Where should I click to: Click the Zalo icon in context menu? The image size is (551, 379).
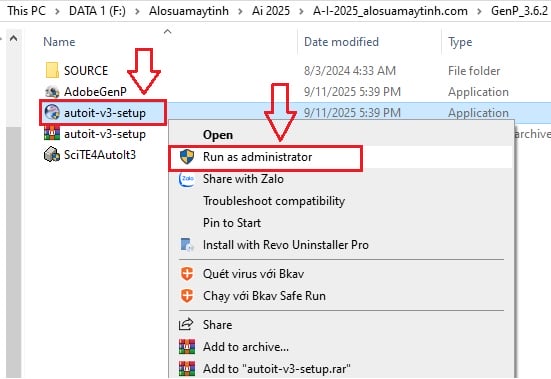point(187,179)
